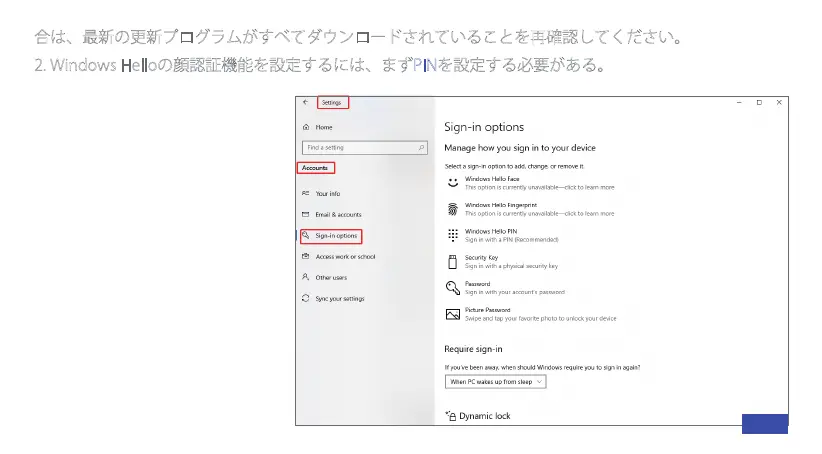
Task: Click the Sign-in options key icon
Action: pos(306,235)
